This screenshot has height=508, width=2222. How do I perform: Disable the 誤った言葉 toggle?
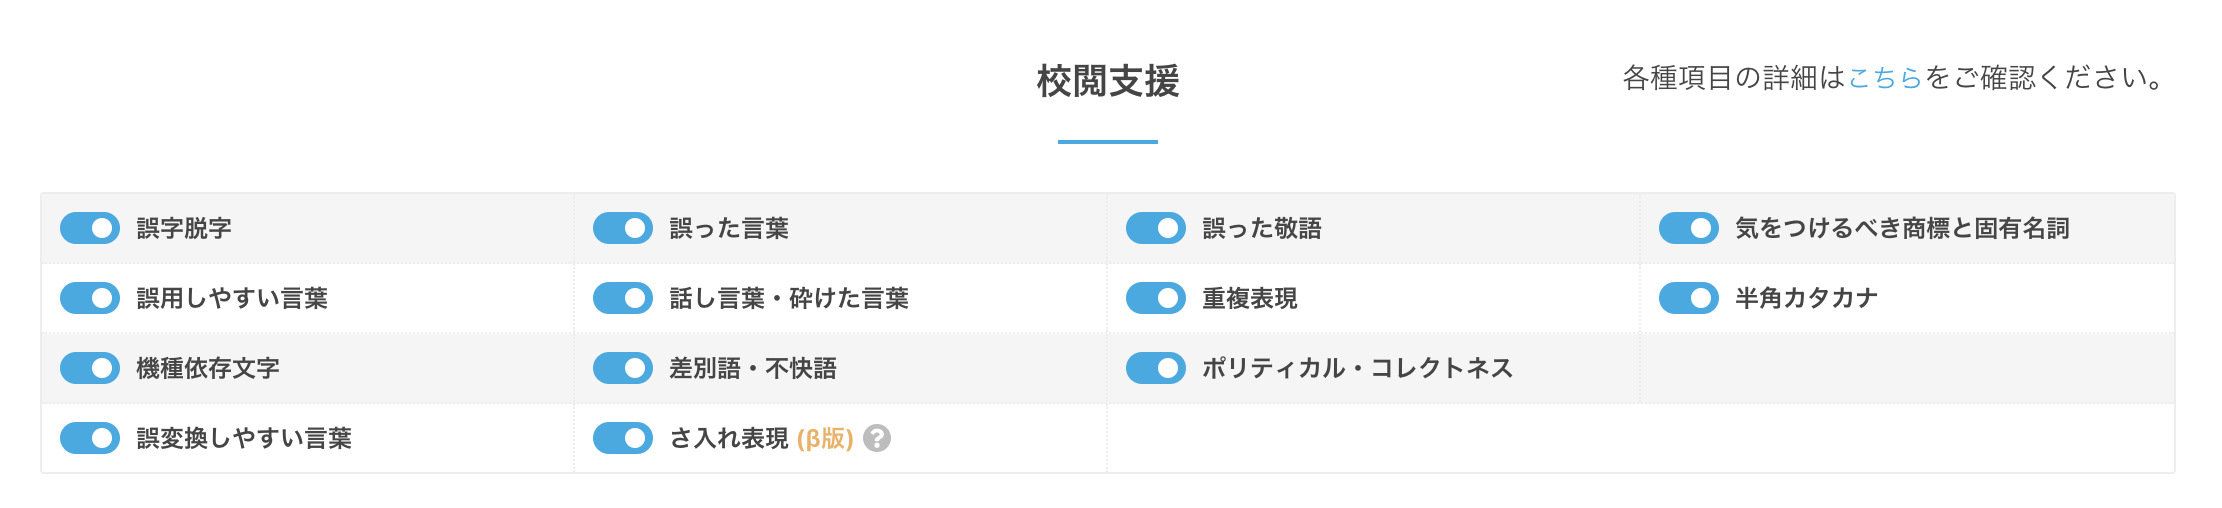point(623,228)
